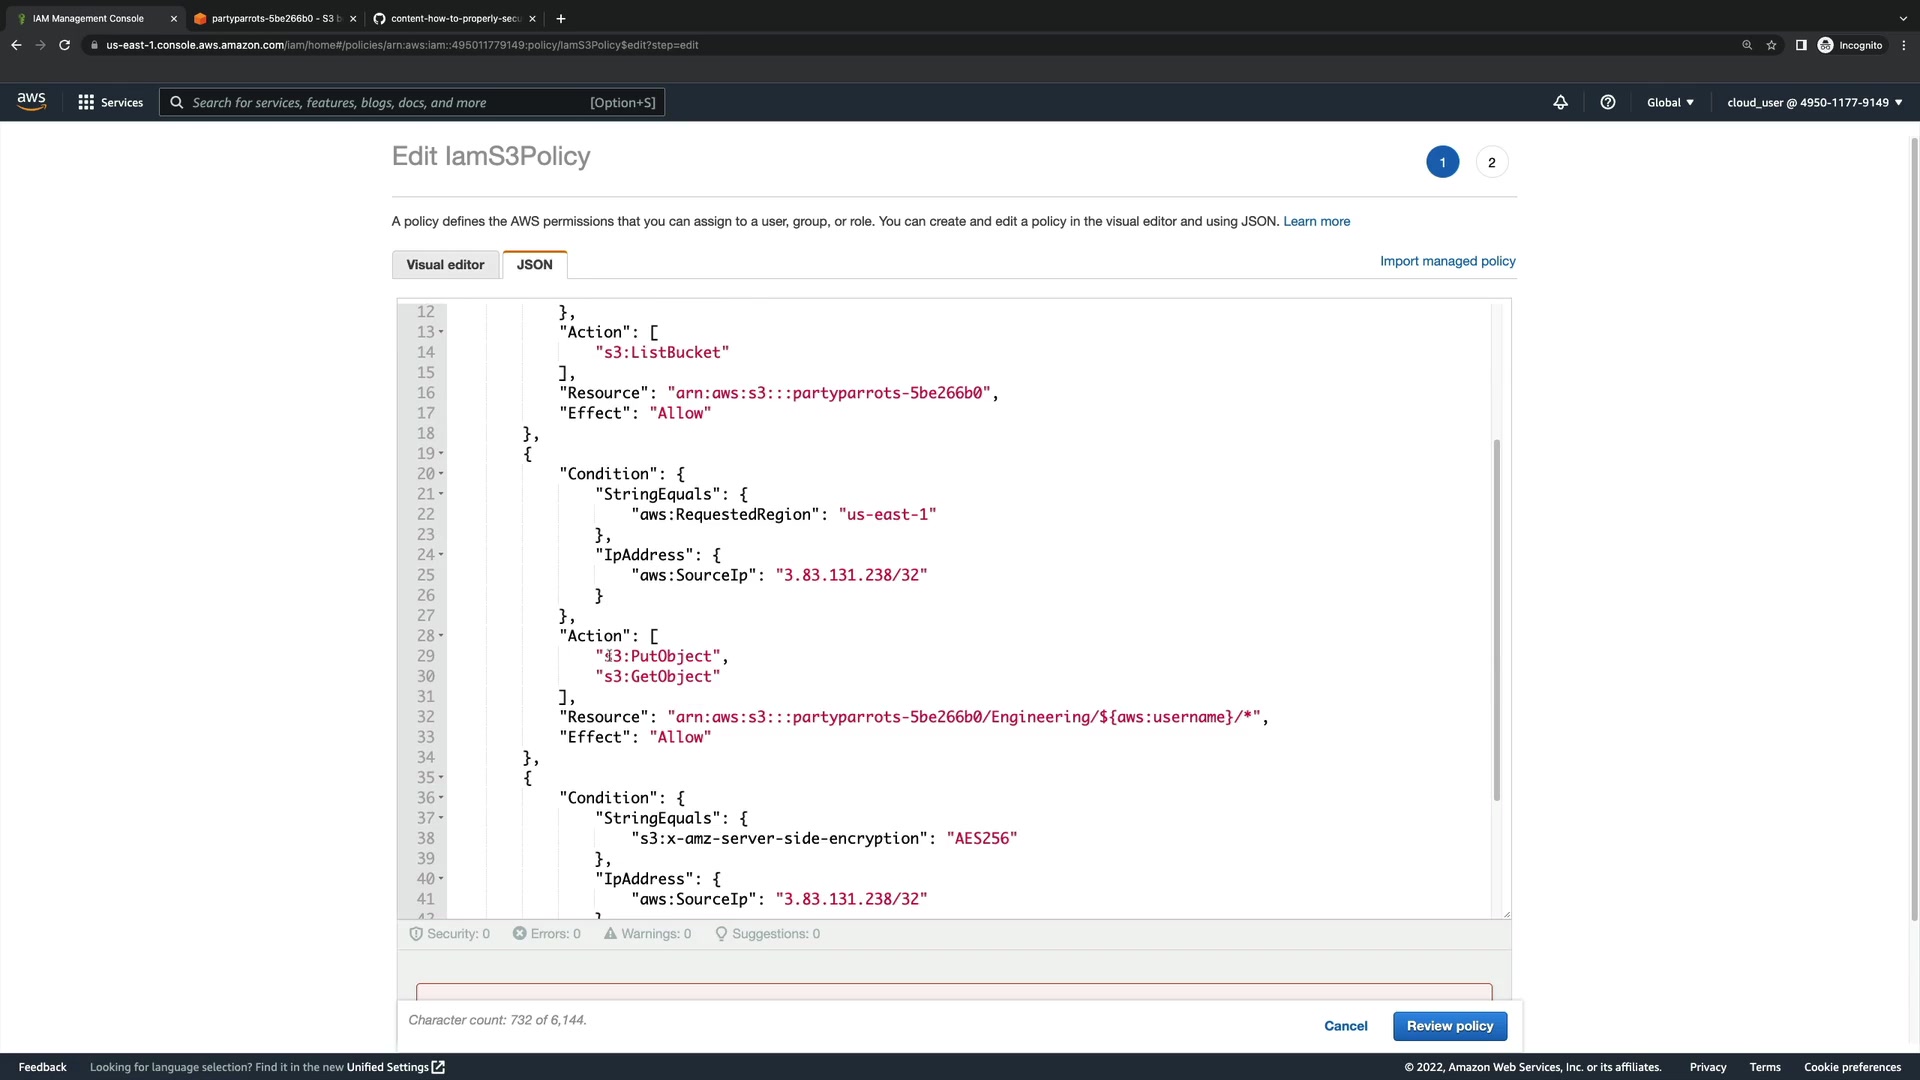Open the Global region dropdown
This screenshot has height=1080, width=1920.
coord(1670,102)
